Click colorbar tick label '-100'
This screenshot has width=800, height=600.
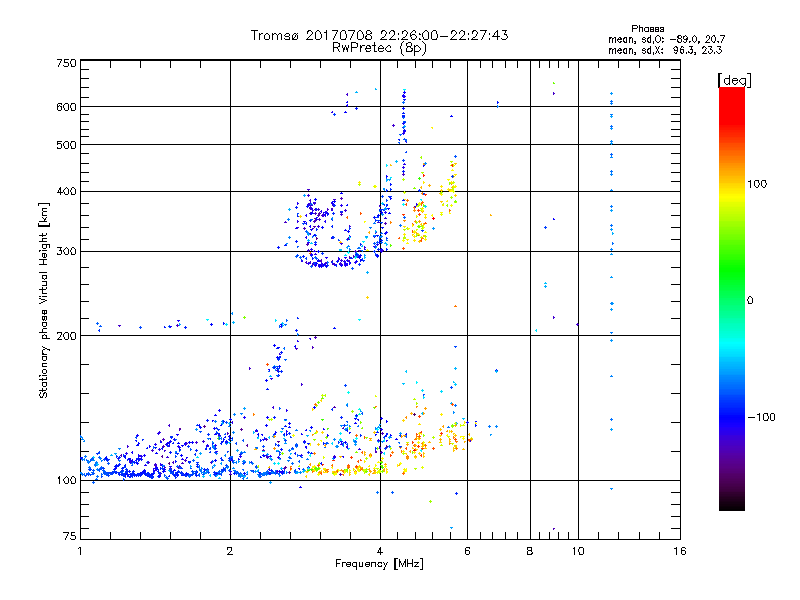pos(761,417)
